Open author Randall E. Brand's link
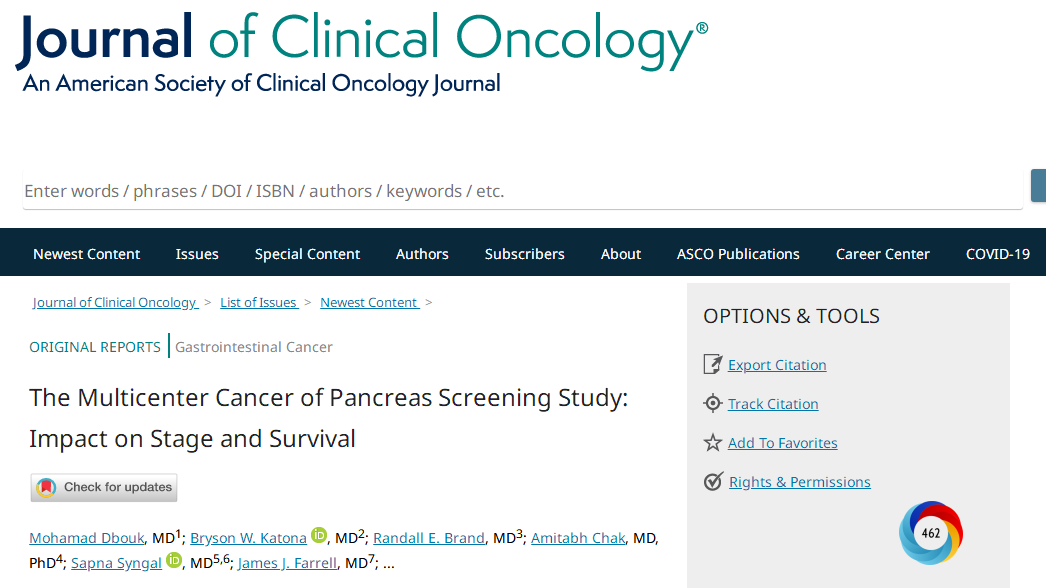 tap(429, 538)
